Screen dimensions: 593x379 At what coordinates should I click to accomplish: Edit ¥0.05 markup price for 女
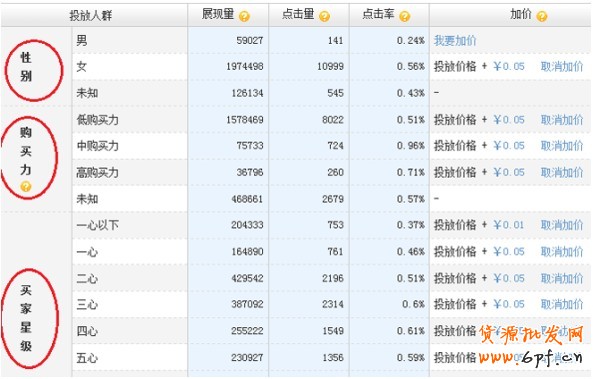point(509,67)
